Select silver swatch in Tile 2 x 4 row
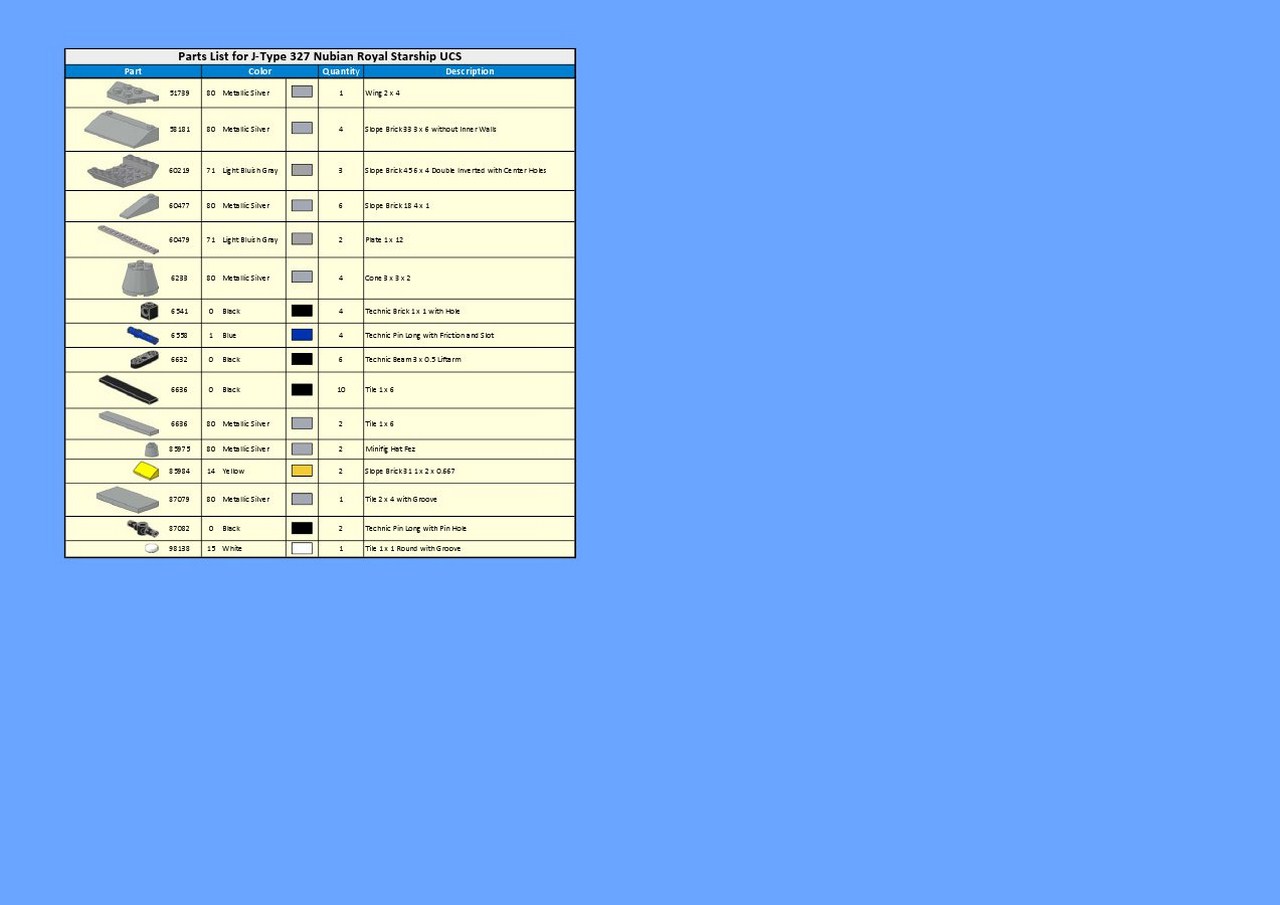Image resolution: width=1280 pixels, height=905 pixels. click(302, 498)
